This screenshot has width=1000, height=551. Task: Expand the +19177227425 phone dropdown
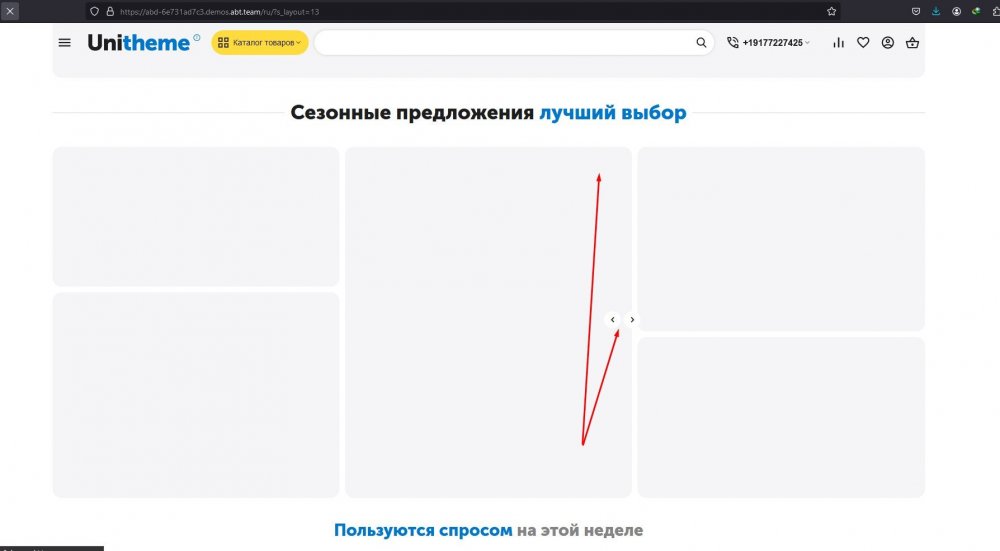776,43
